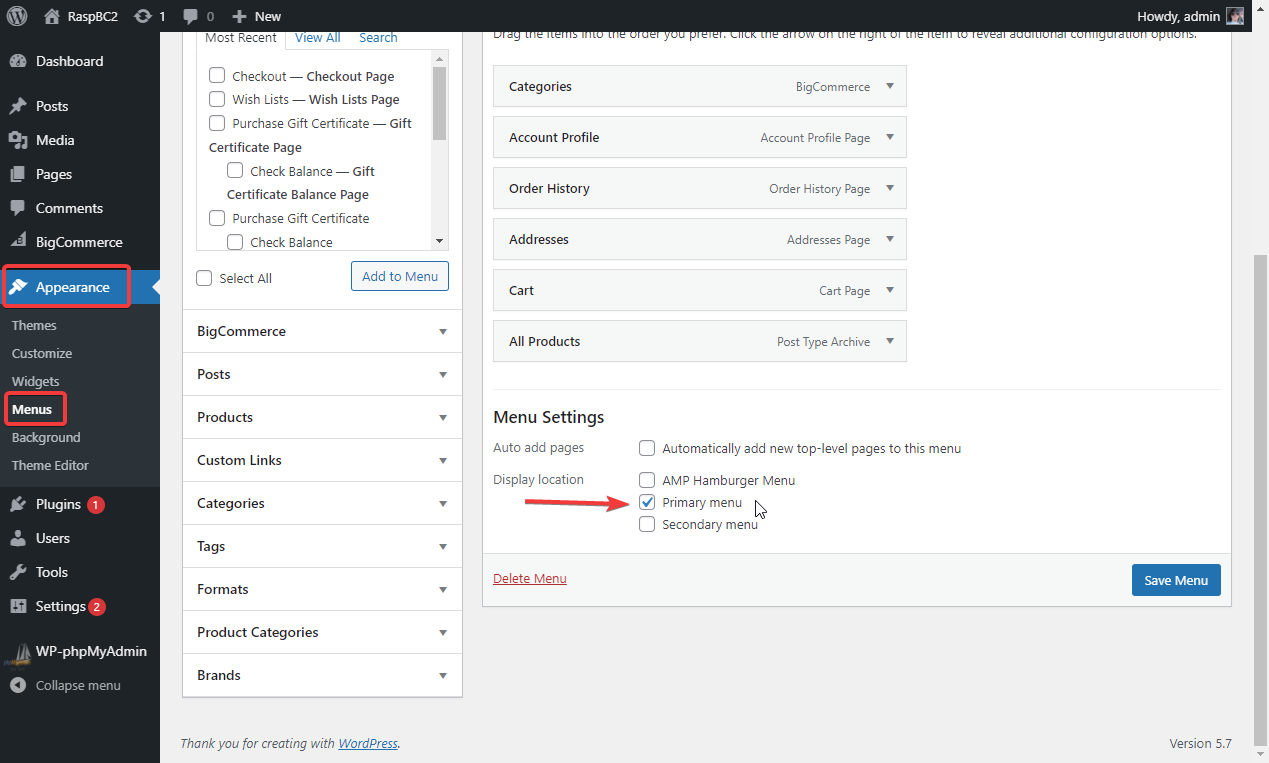Click the Tools wrench icon

click(x=18, y=572)
